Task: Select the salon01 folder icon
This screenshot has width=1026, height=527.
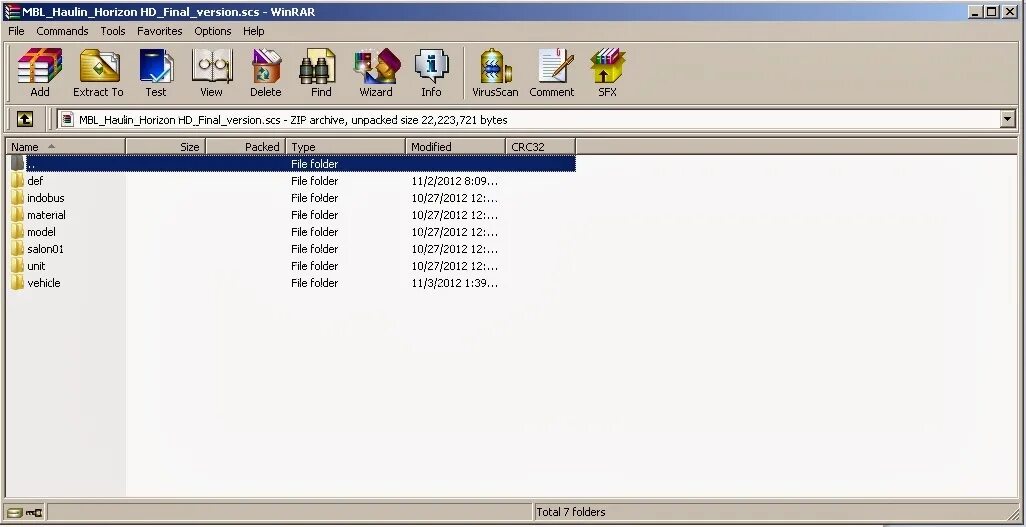Action: click(x=18, y=249)
